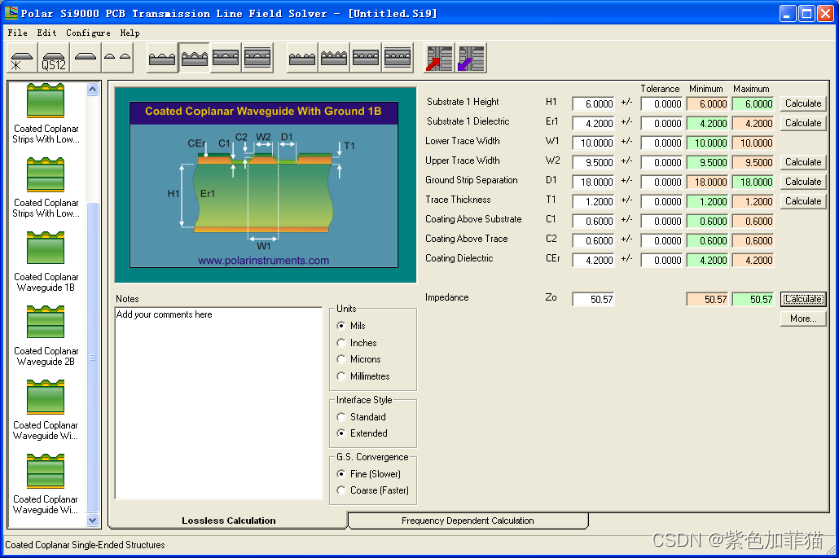Select the pressed coated coplanar toolbar icon

194,58
